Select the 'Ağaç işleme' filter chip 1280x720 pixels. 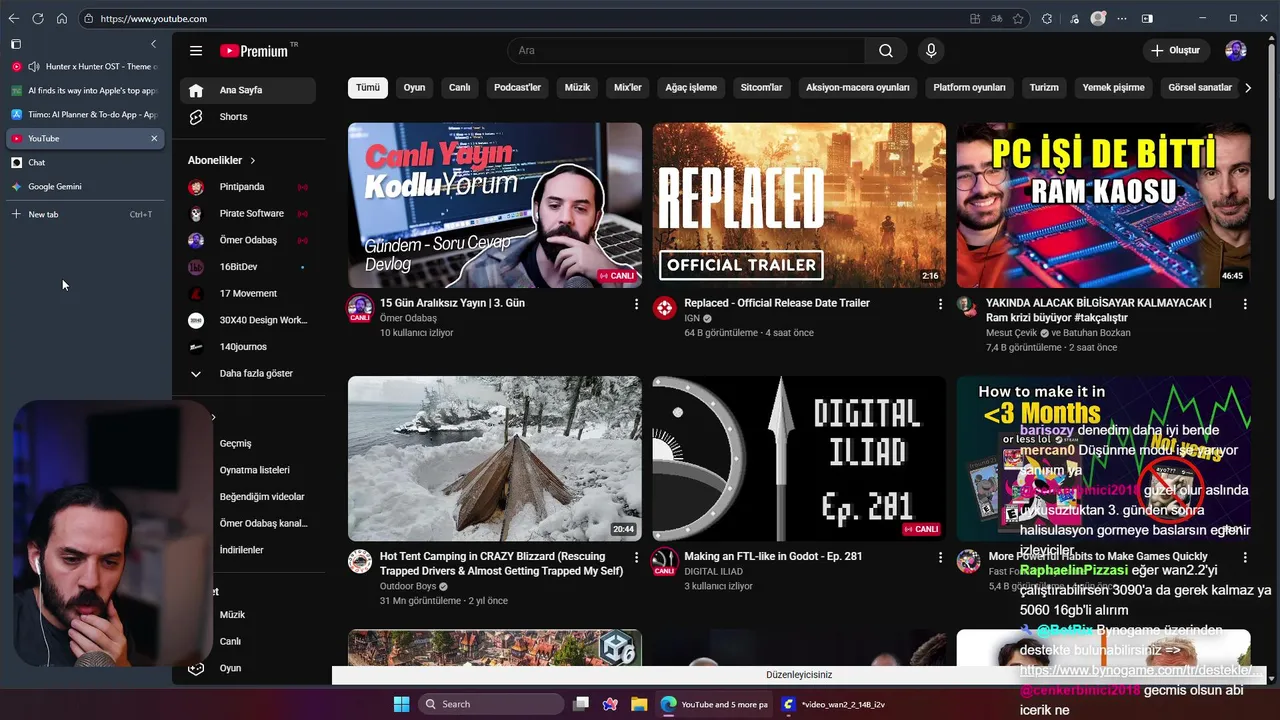point(691,88)
